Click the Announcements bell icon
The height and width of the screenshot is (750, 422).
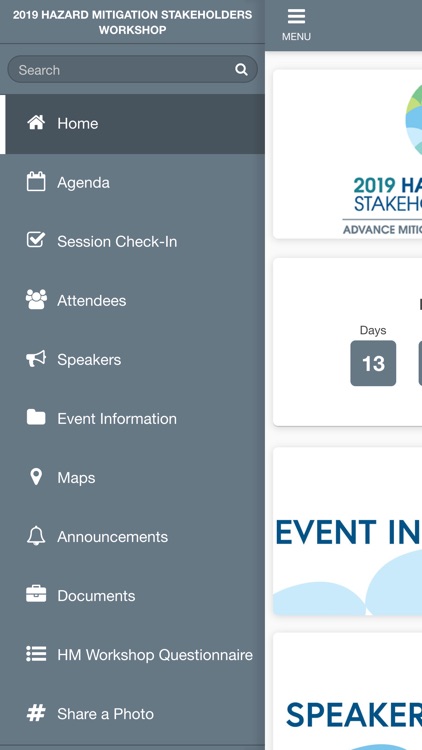point(36,536)
